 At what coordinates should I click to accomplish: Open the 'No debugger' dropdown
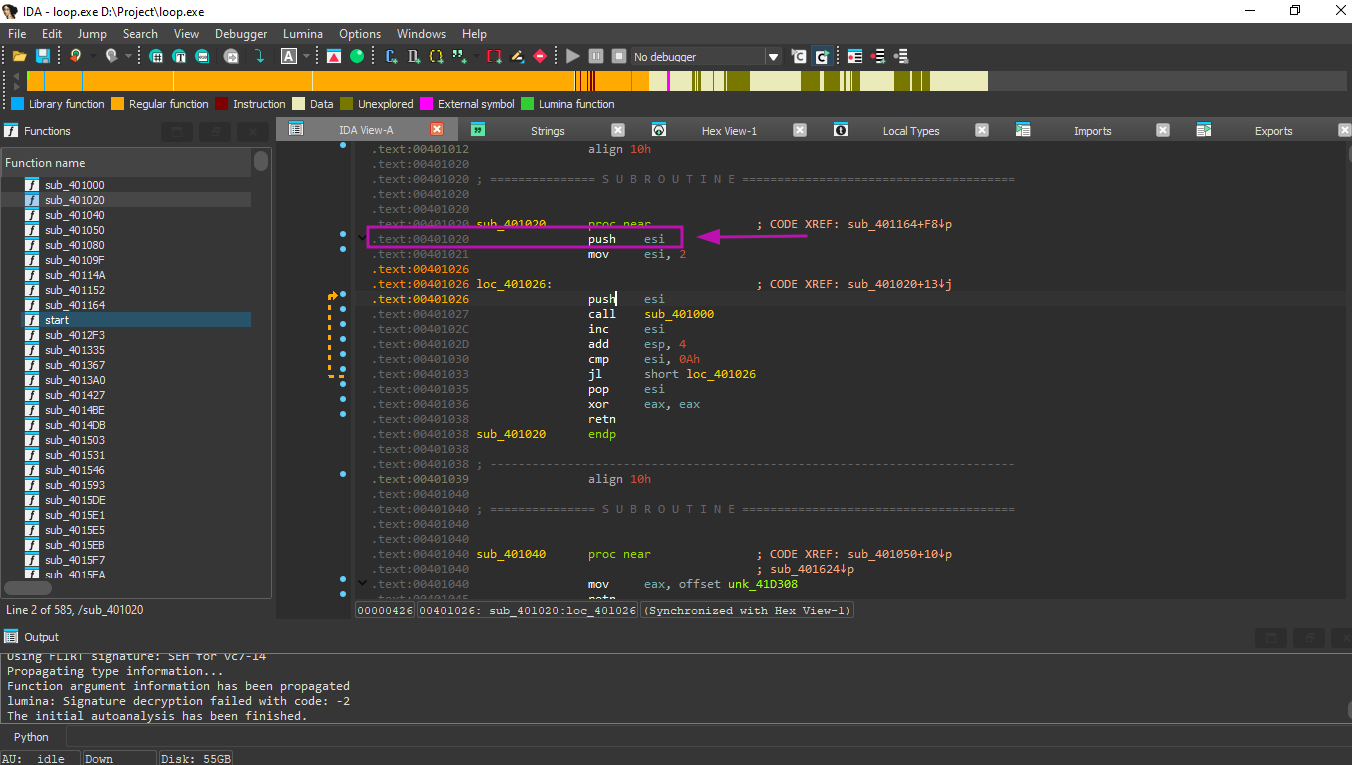pos(772,57)
